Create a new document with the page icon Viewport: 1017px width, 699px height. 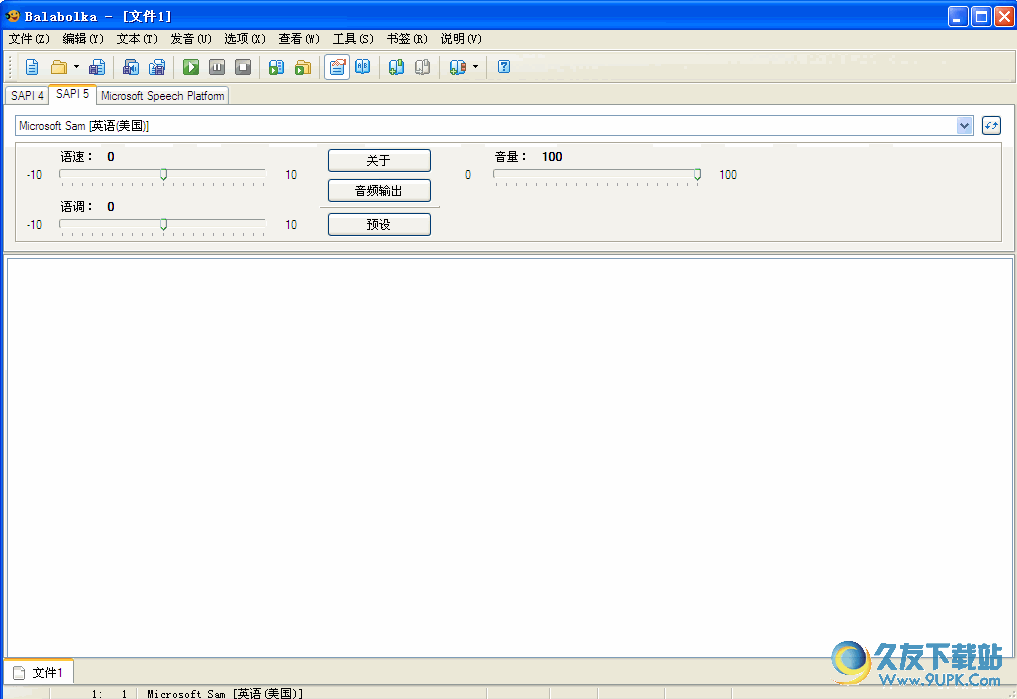coord(32,67)
